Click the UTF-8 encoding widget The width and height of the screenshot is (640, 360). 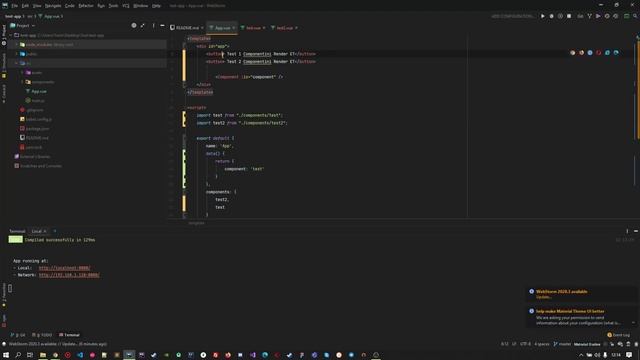tap(526, 344)
